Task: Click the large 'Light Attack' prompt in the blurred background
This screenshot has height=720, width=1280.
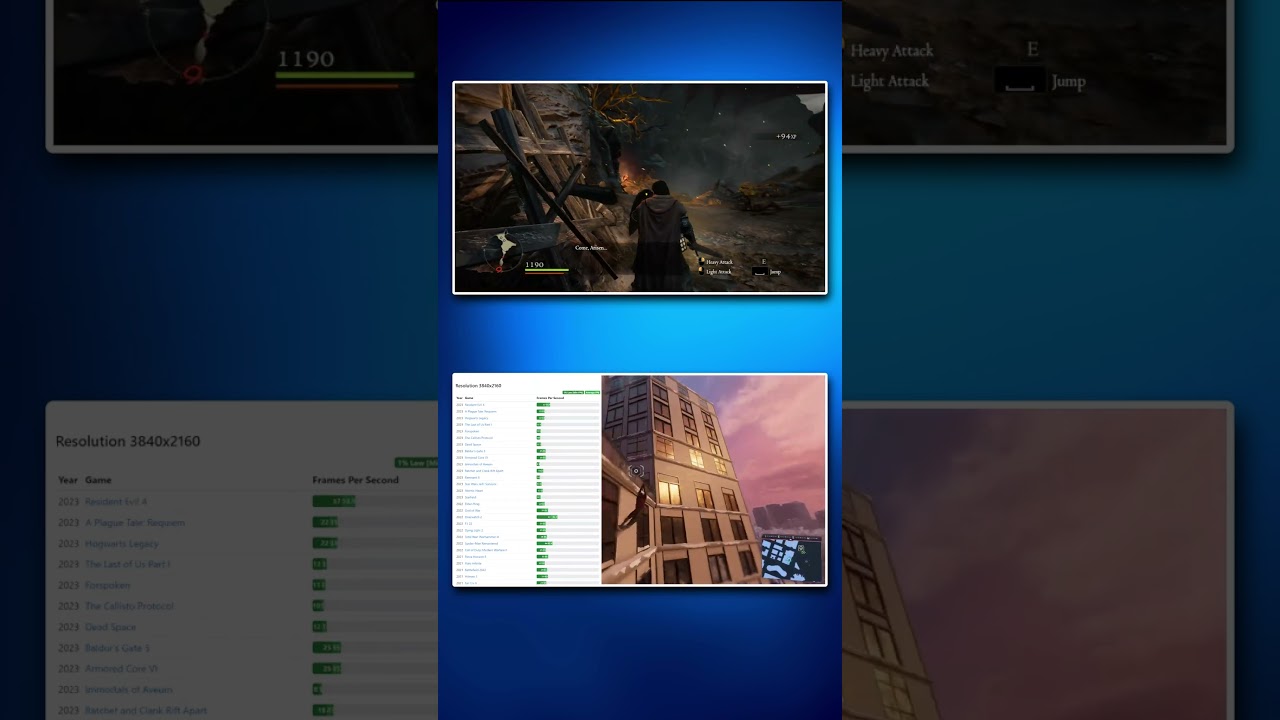Action: (889, 81)
